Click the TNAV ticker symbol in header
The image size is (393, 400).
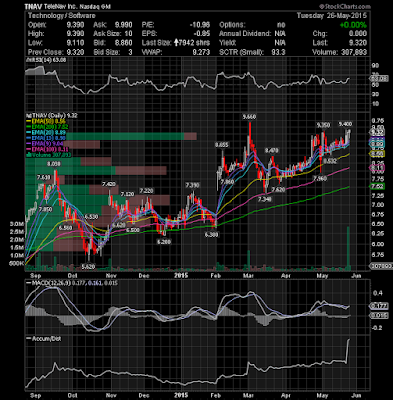34,7
